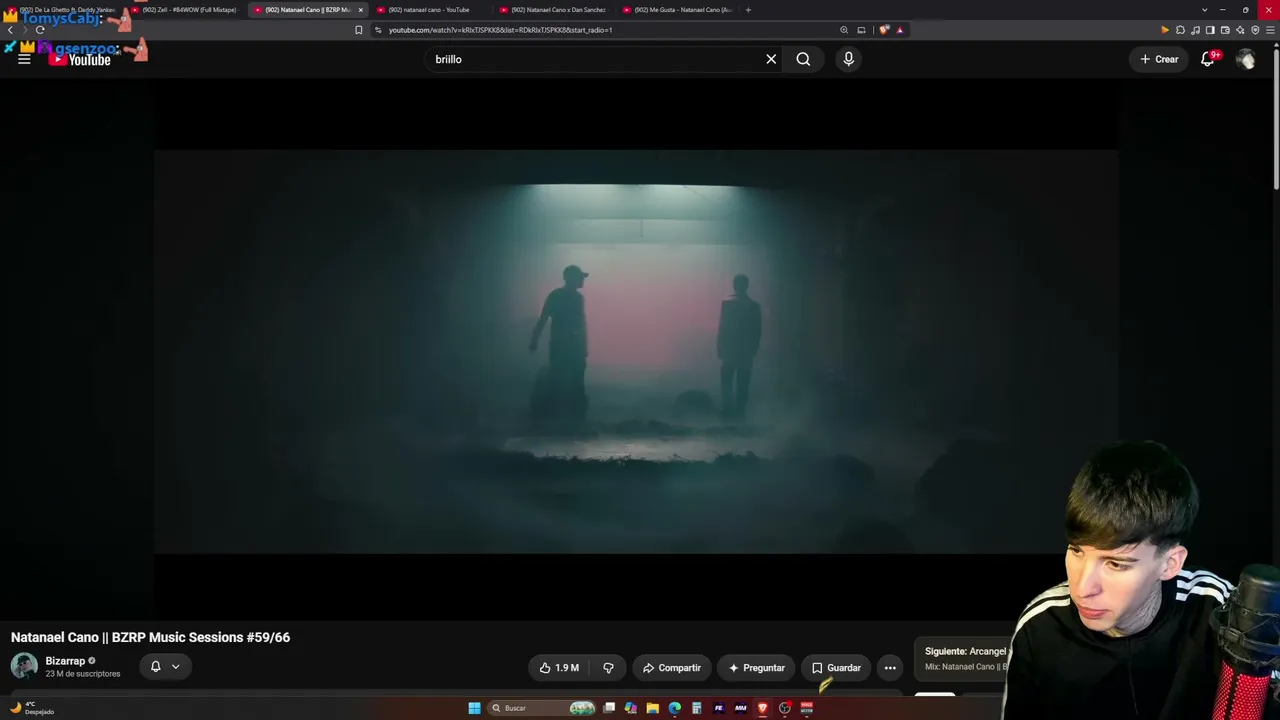The image size is (1280, 720).
Task: Open the weather widget showing Despejado
Action: click(31, 708)
